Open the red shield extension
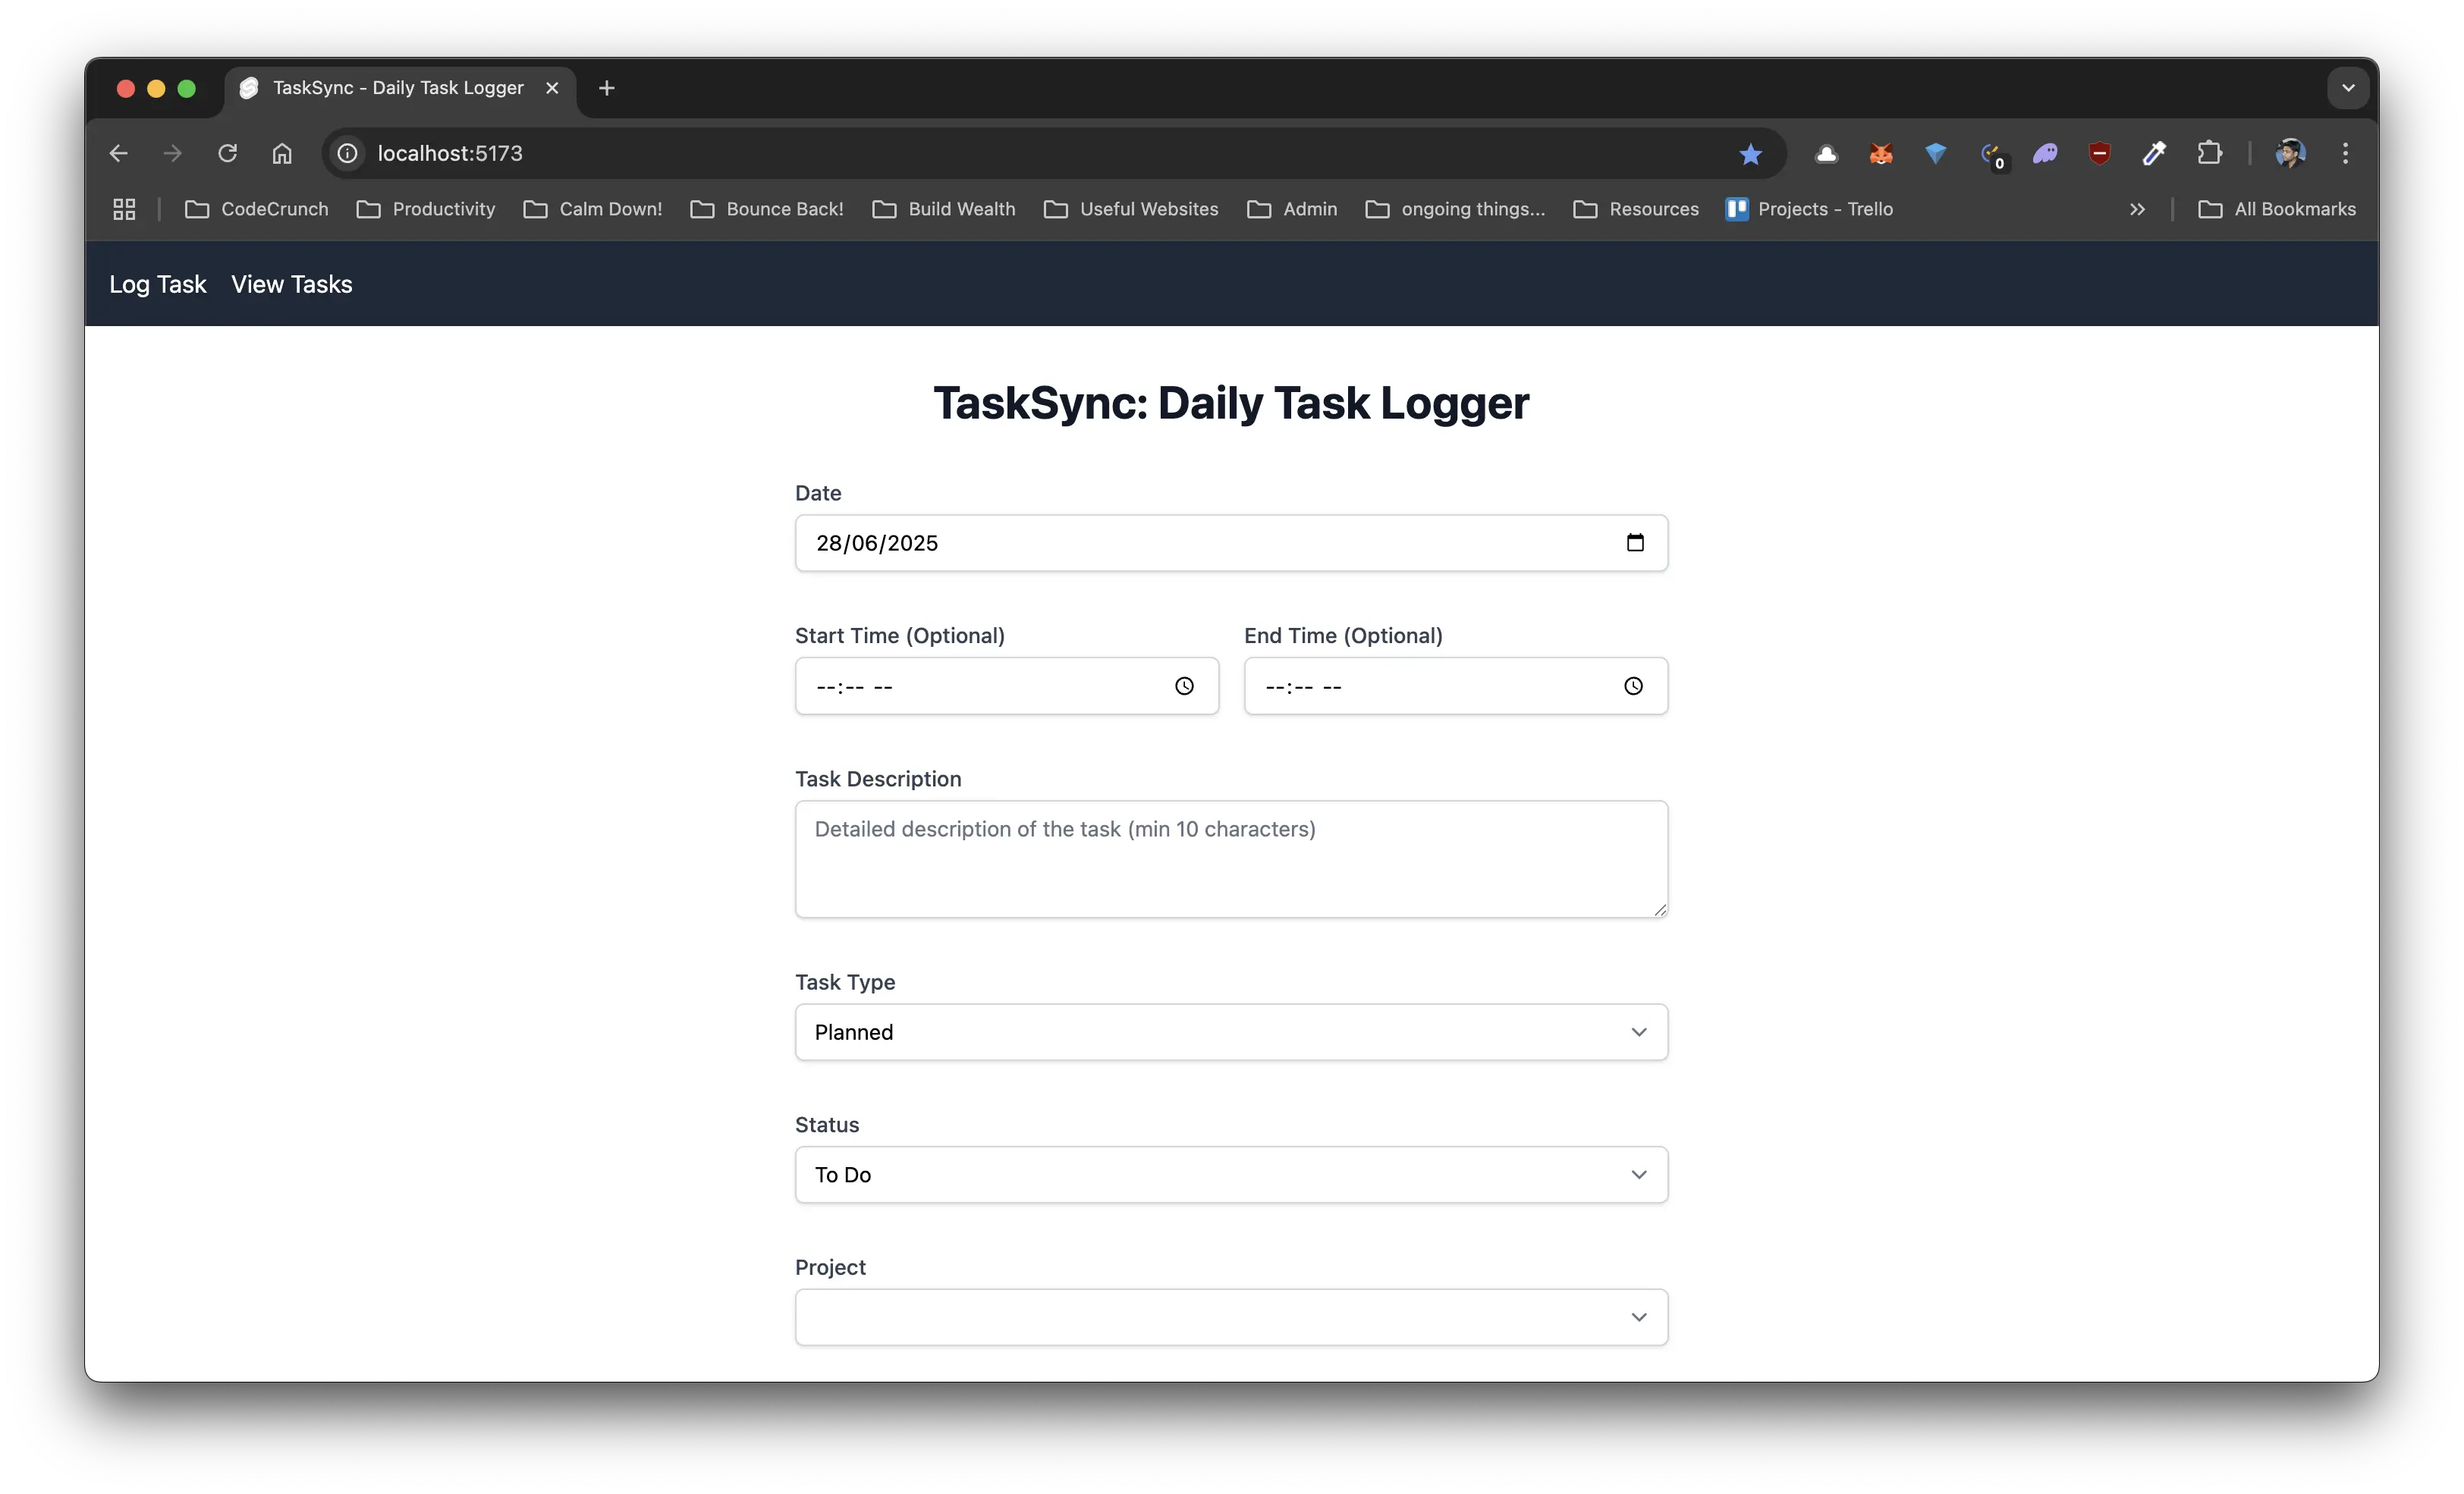 [x=2099, y=153]
